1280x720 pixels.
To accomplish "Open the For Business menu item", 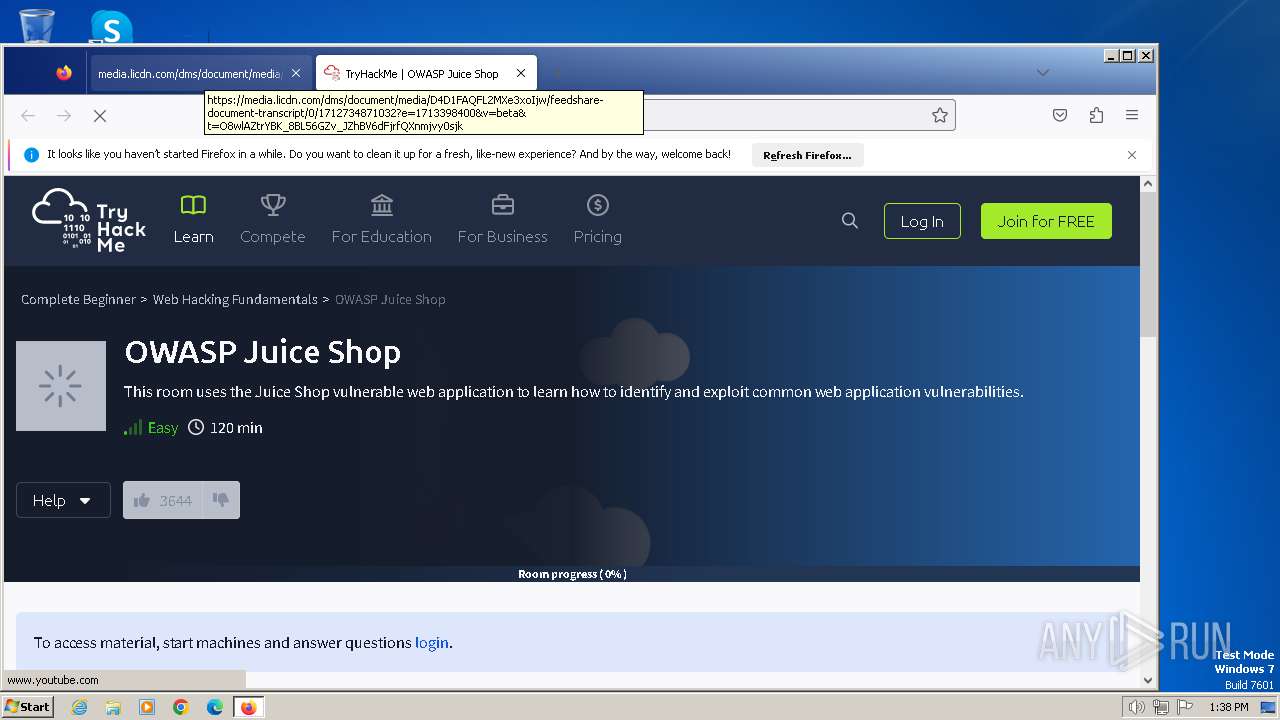I will [502, 220].
